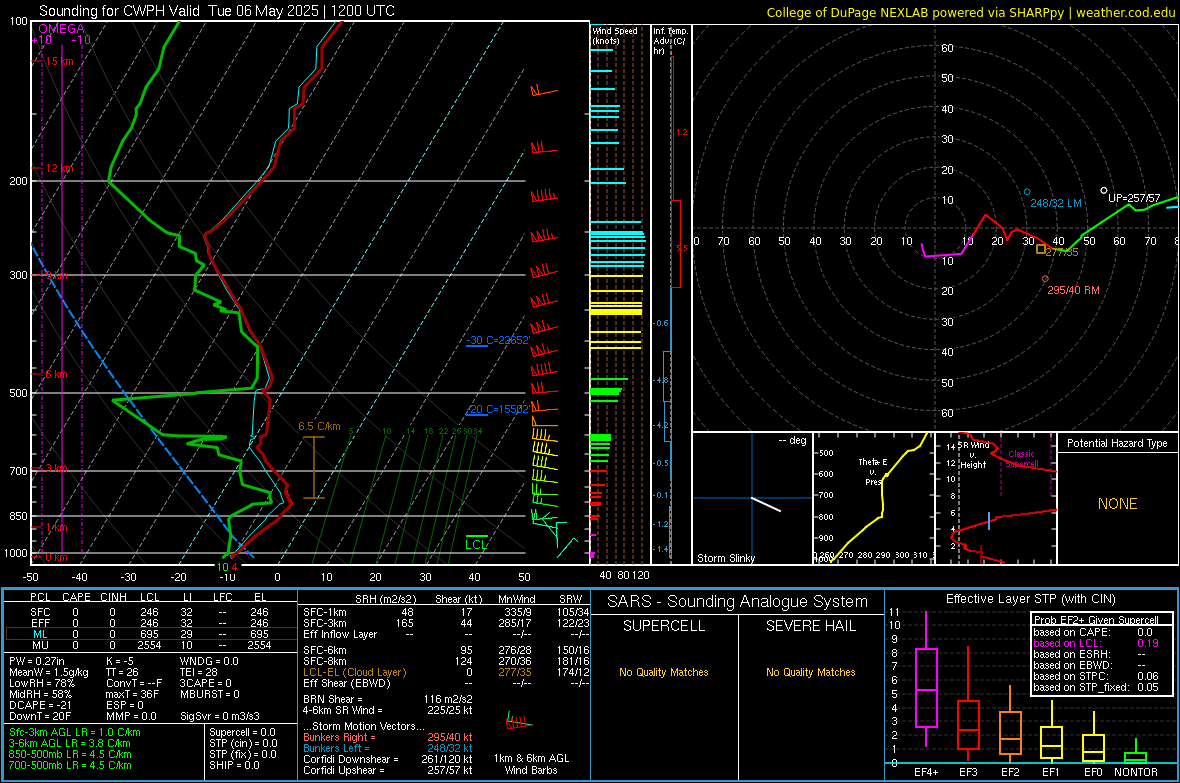Click the SFC-6km shear row

[x=446, y=650]
